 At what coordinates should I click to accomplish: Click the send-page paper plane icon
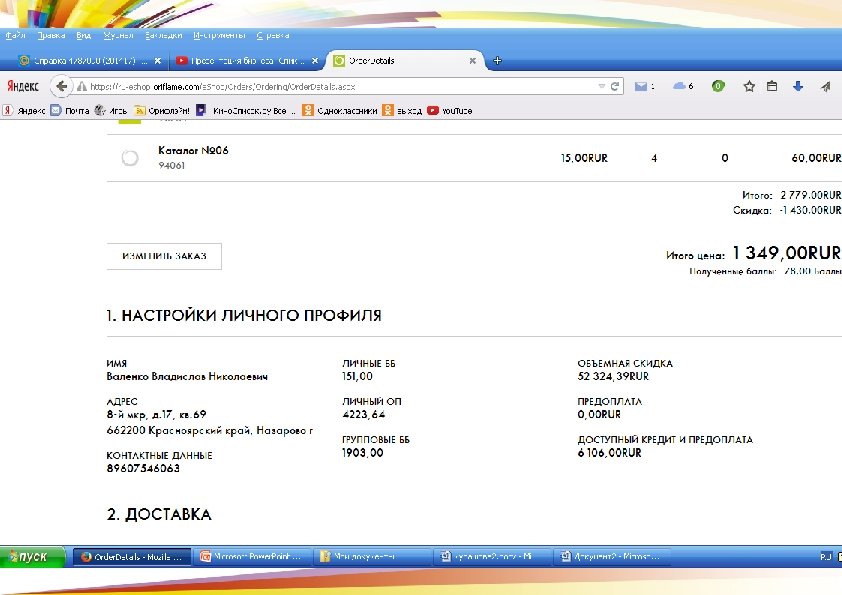(826, 86)
